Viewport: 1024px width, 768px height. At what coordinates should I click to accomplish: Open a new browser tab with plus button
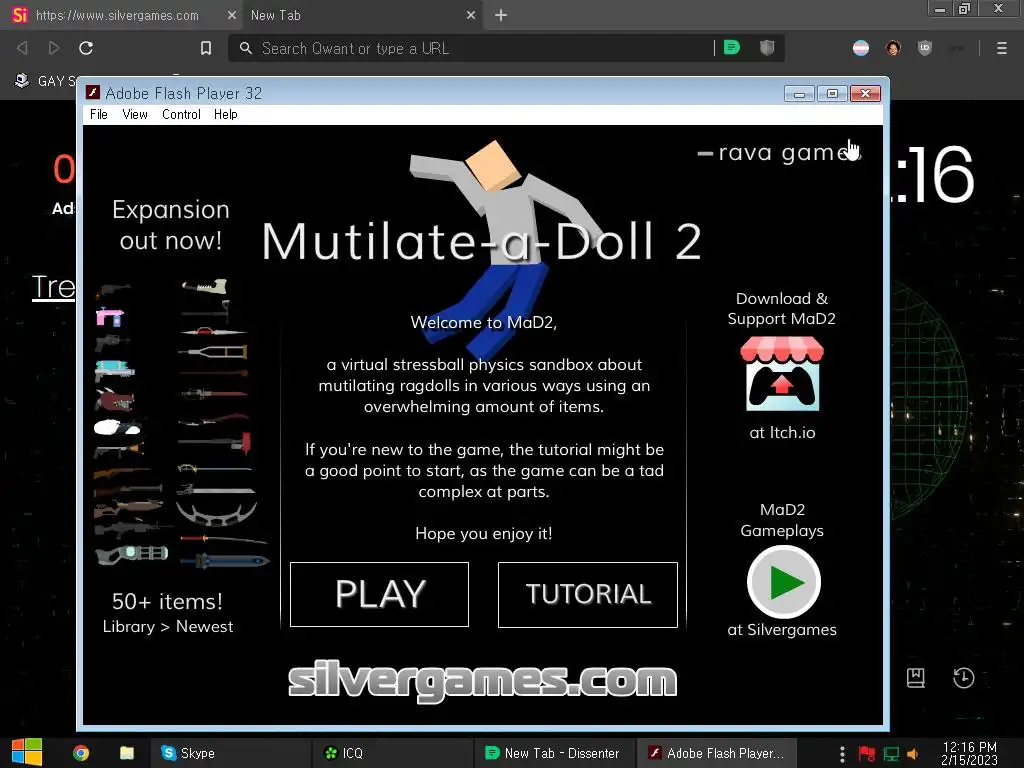[501, 15]
